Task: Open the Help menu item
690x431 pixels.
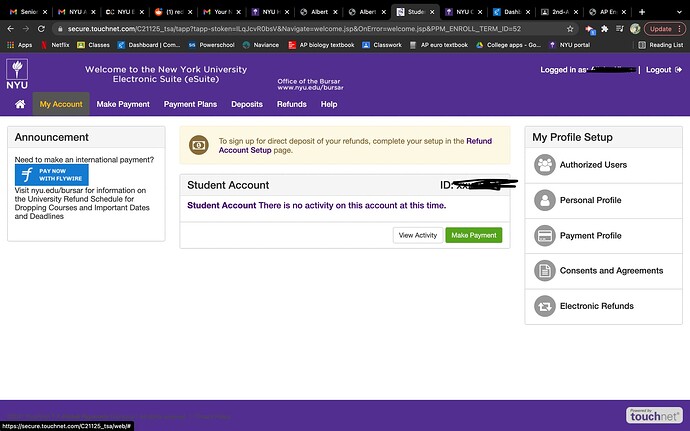Action: 329,104
